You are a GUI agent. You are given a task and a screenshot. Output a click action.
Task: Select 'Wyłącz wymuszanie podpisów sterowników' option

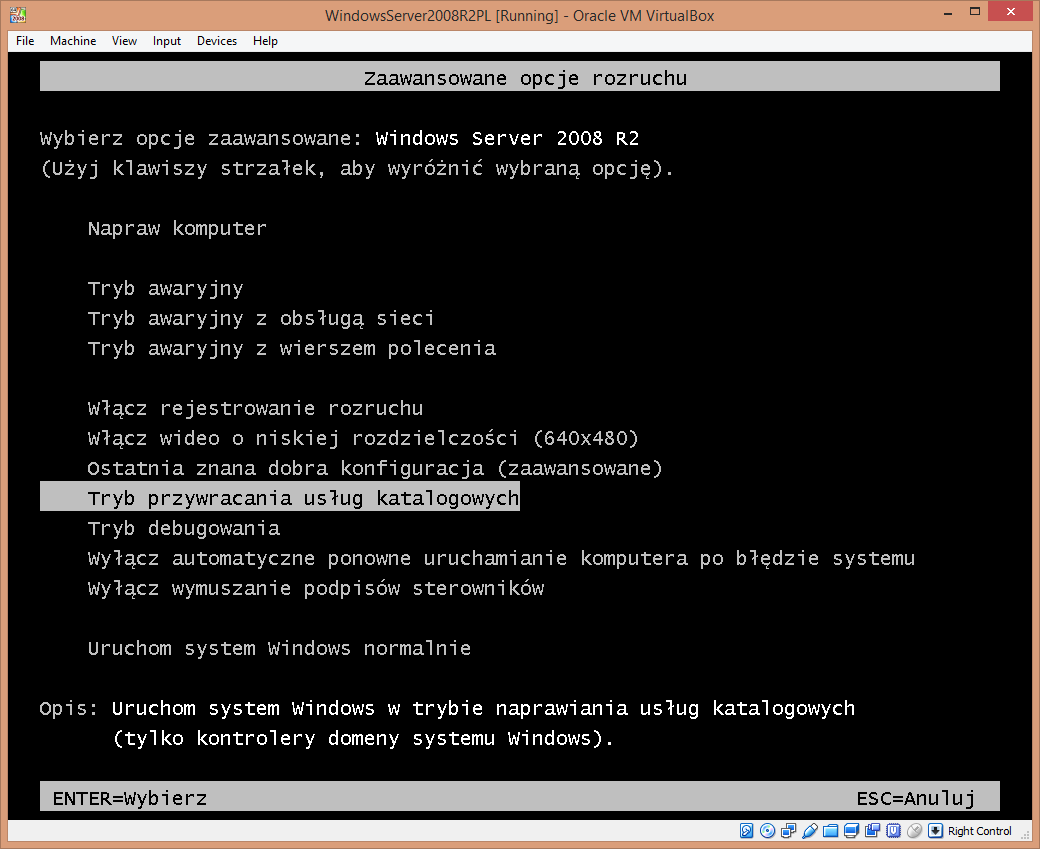tap(316, 589)
